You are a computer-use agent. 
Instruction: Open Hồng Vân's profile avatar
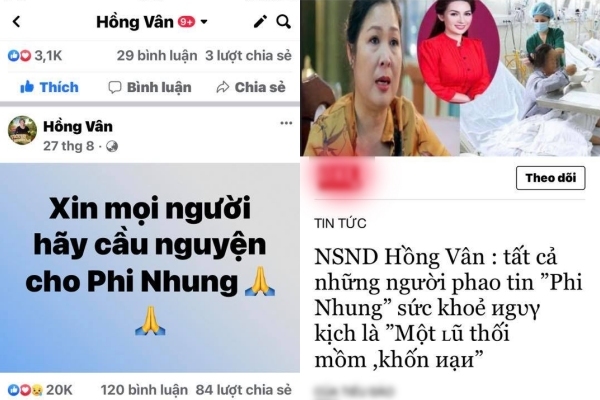[22, 131]
